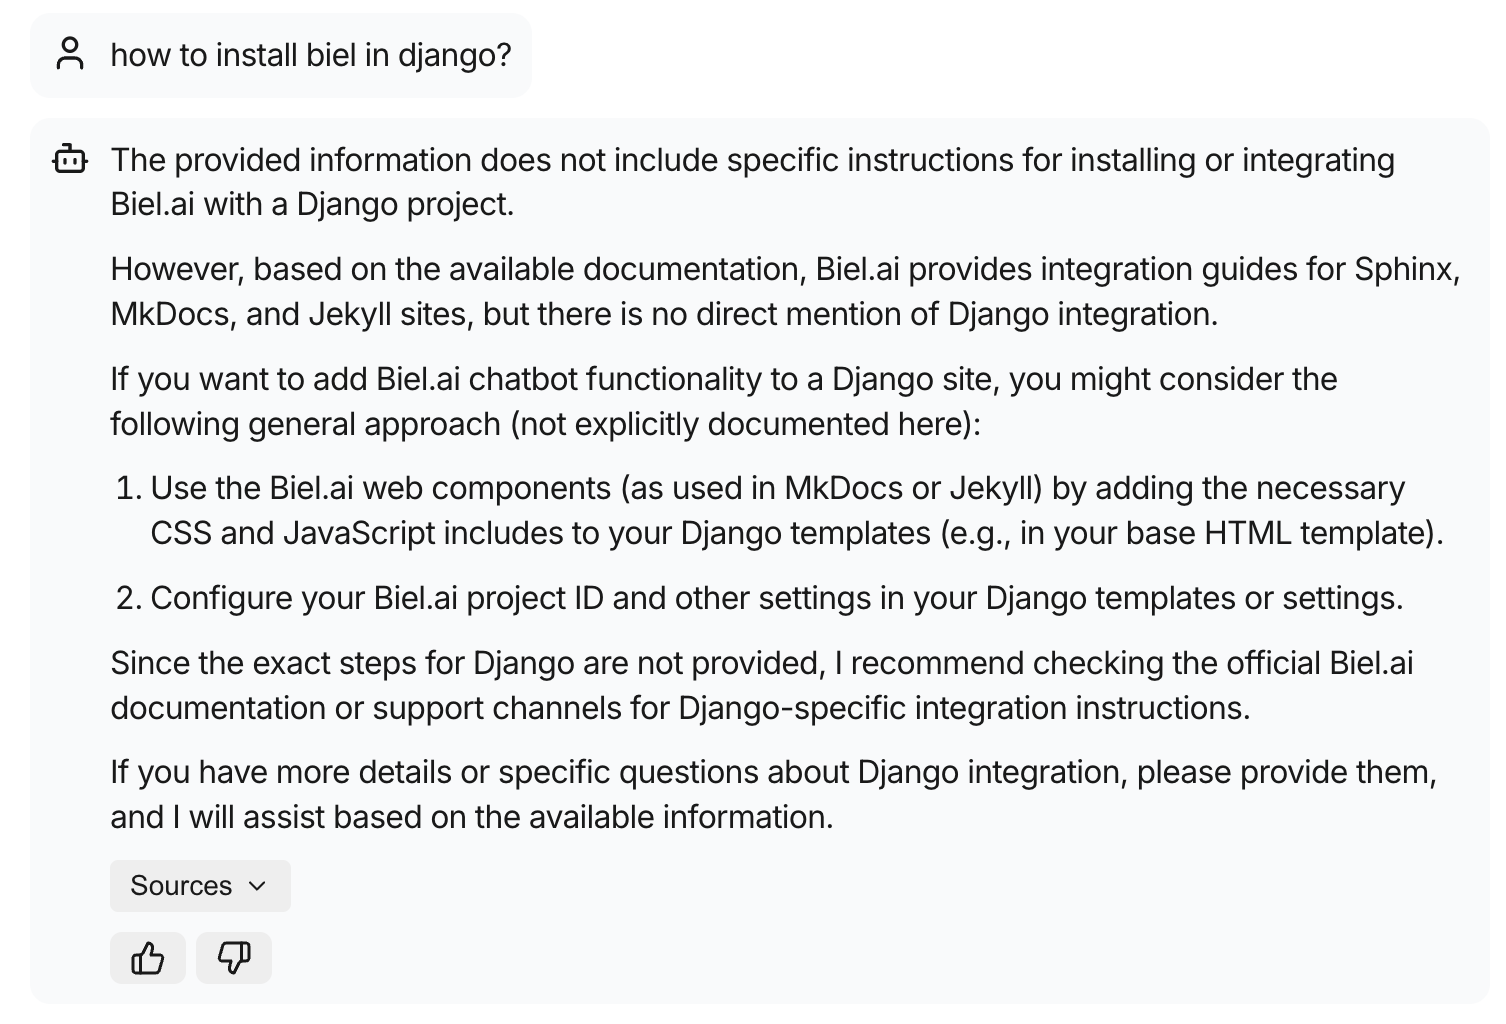
Task: Click the user avatar icon
Action: click(70, 54)
